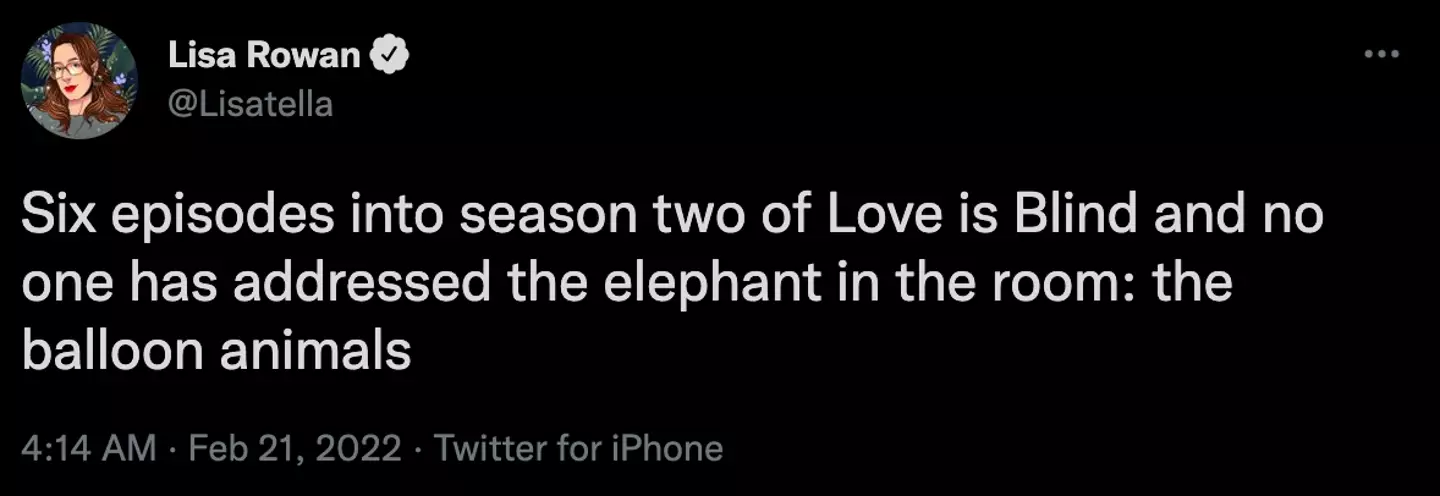Click "balloon animals" on the last line

pos(217,350)
